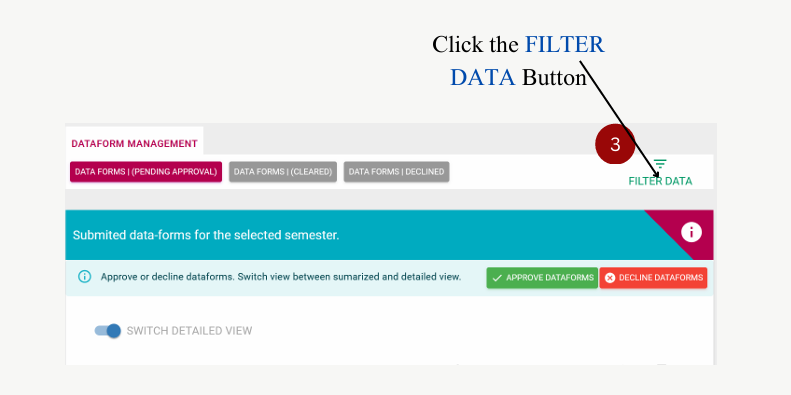Click the green funnel filter icon
Viewport: 791px width, 395px height.
660,164
